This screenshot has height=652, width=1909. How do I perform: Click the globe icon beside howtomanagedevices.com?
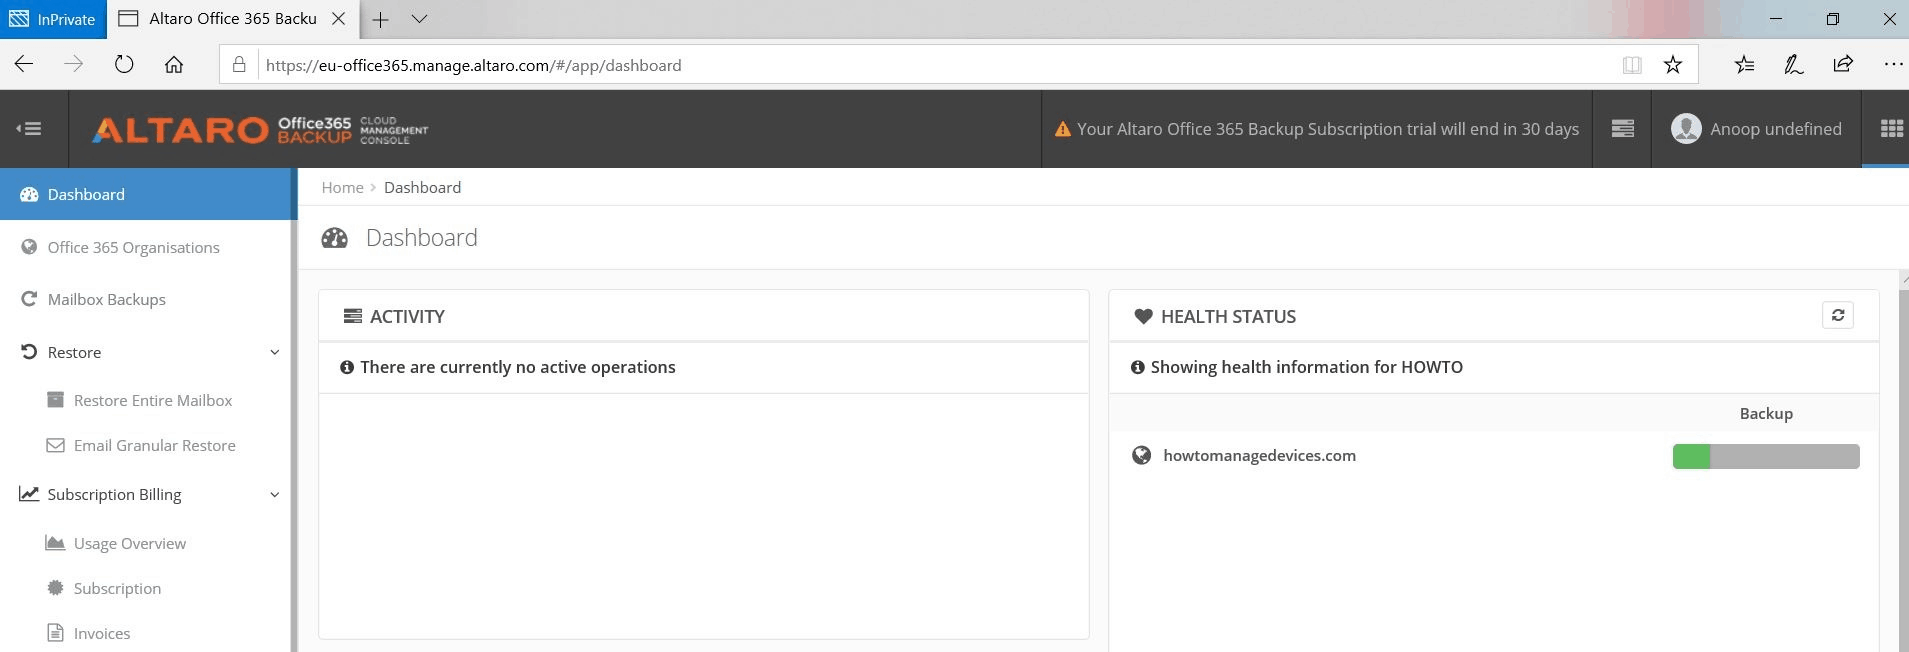click(1141, 455)
